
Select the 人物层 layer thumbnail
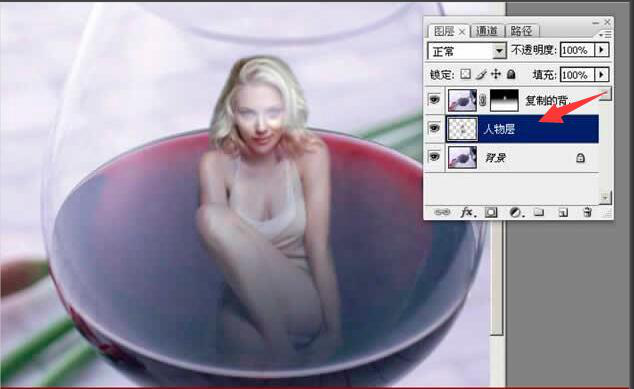[462, 129]
